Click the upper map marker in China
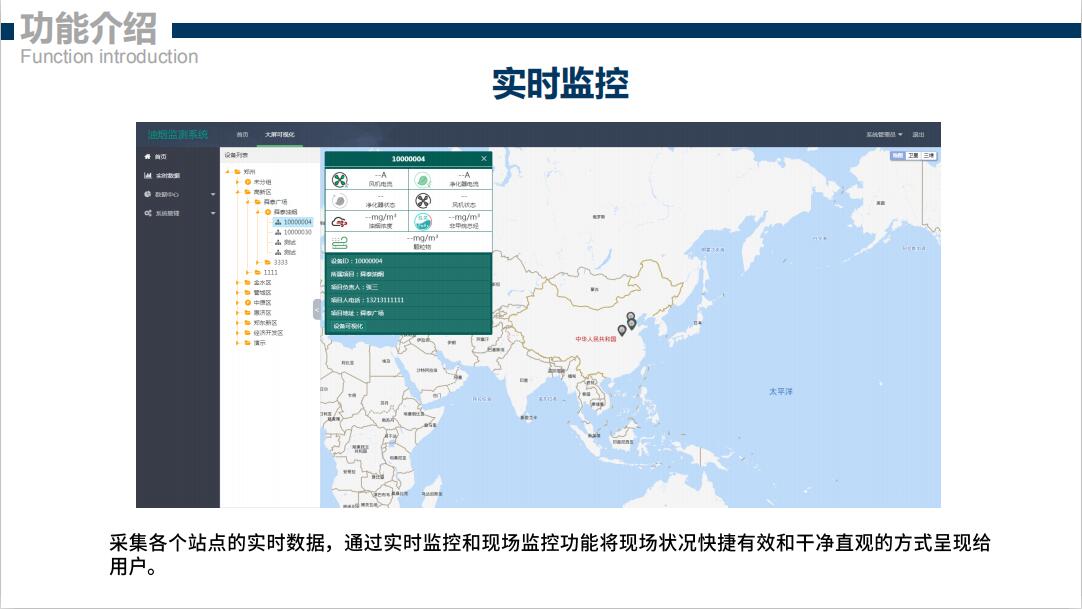Image resolution: width=1082 pixels, height=609 pixels. pos(631,317)
